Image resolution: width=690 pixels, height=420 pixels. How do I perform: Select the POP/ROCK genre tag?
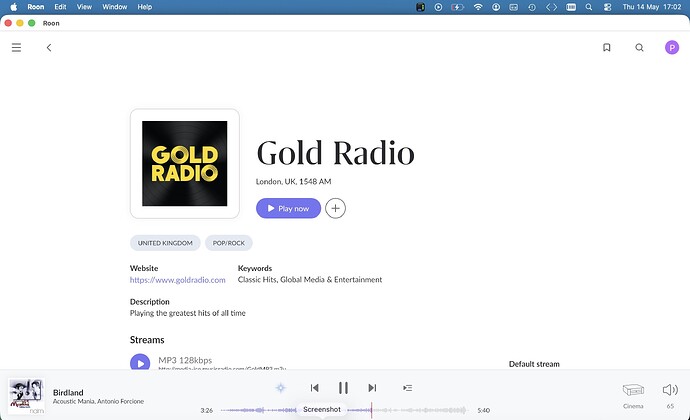tap(228, 243)
